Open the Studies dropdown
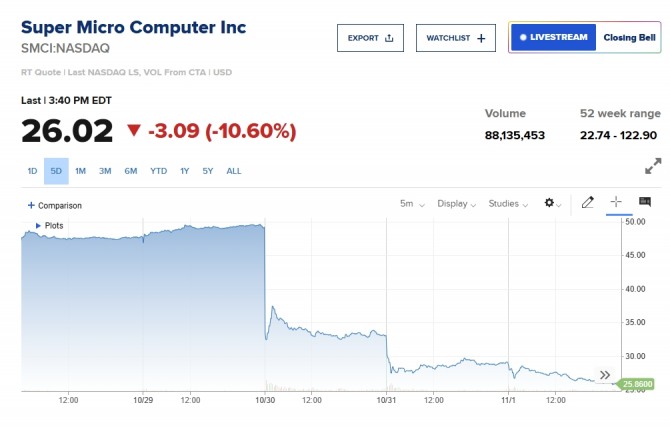This screenshot has width=670, height=427. tap(508, 203)
